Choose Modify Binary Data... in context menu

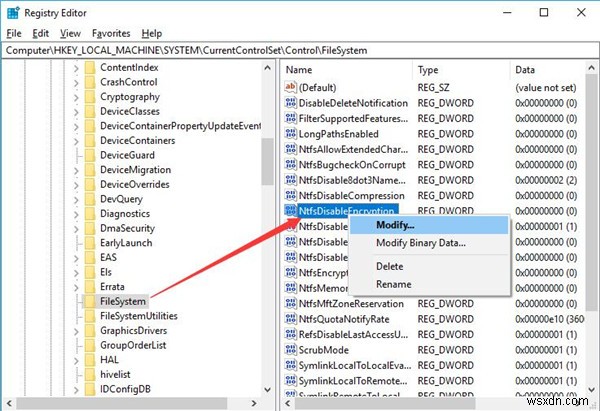[x=429, y=243]
